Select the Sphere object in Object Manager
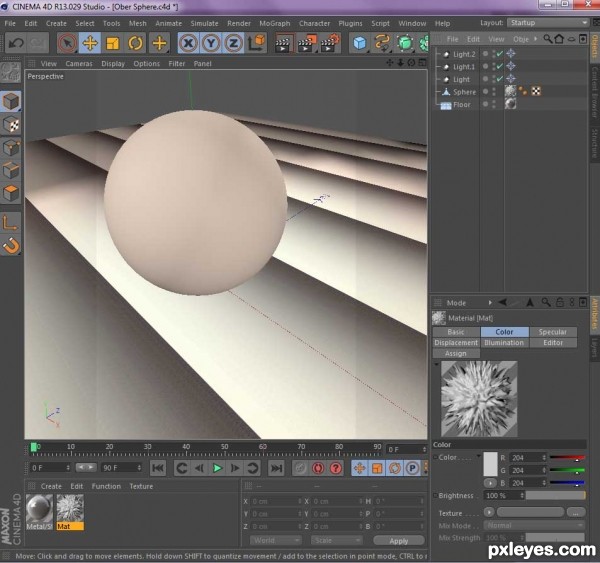Screen dimensions: 600x563 tap(465, 92)
